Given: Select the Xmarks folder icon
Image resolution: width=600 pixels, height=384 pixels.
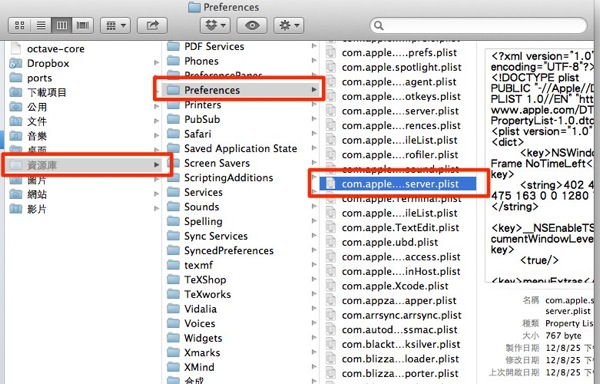Looking at the screenshot, I should (173, 352).
